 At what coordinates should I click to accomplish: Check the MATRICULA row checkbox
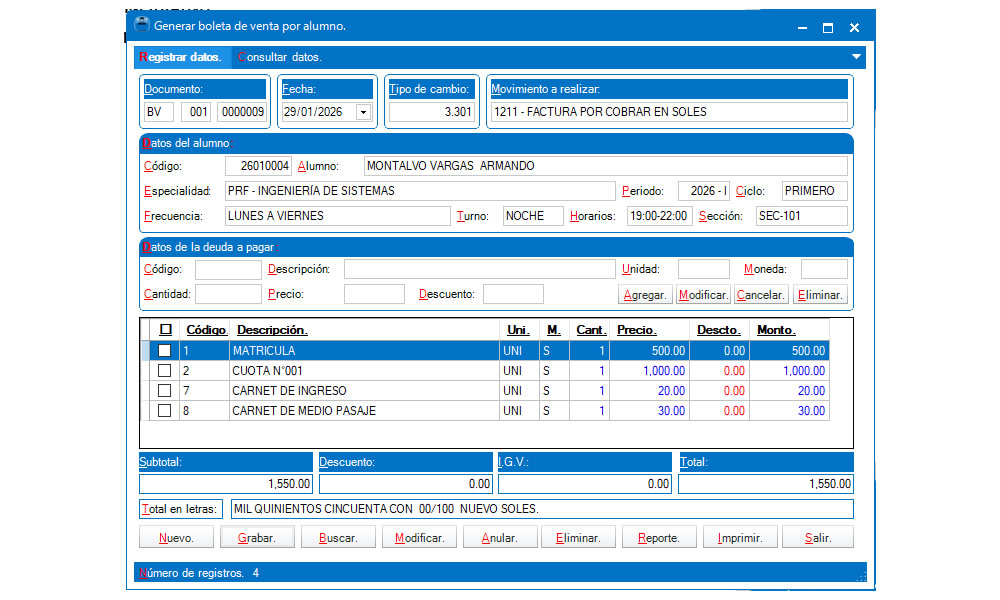165,351
